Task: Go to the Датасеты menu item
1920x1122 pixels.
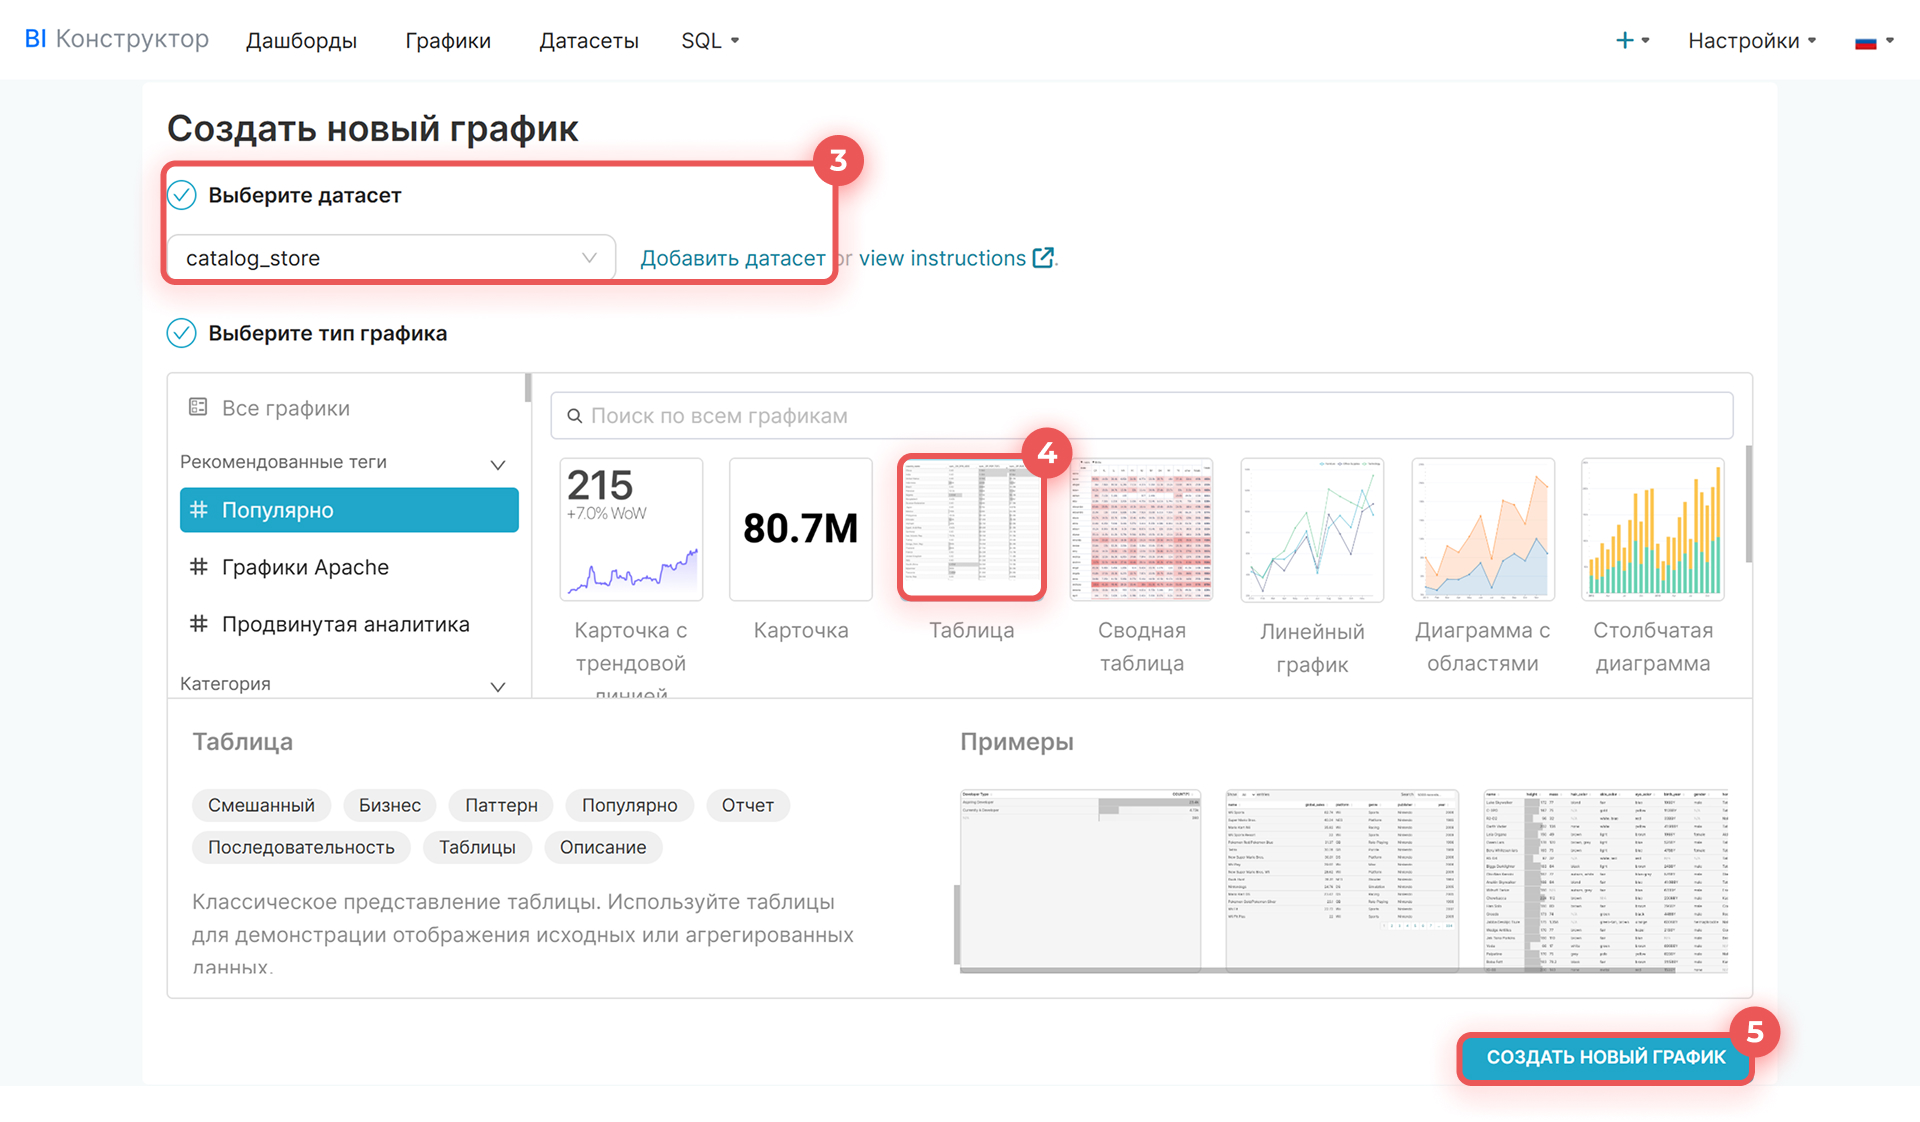Action: point(588,41)
